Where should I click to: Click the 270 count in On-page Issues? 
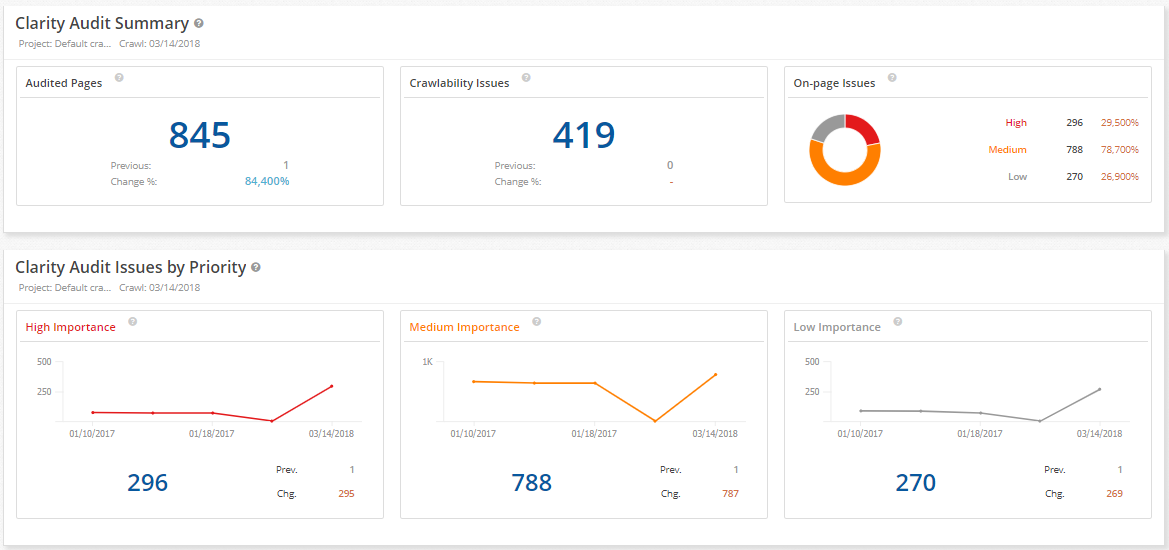(1074, 177)
